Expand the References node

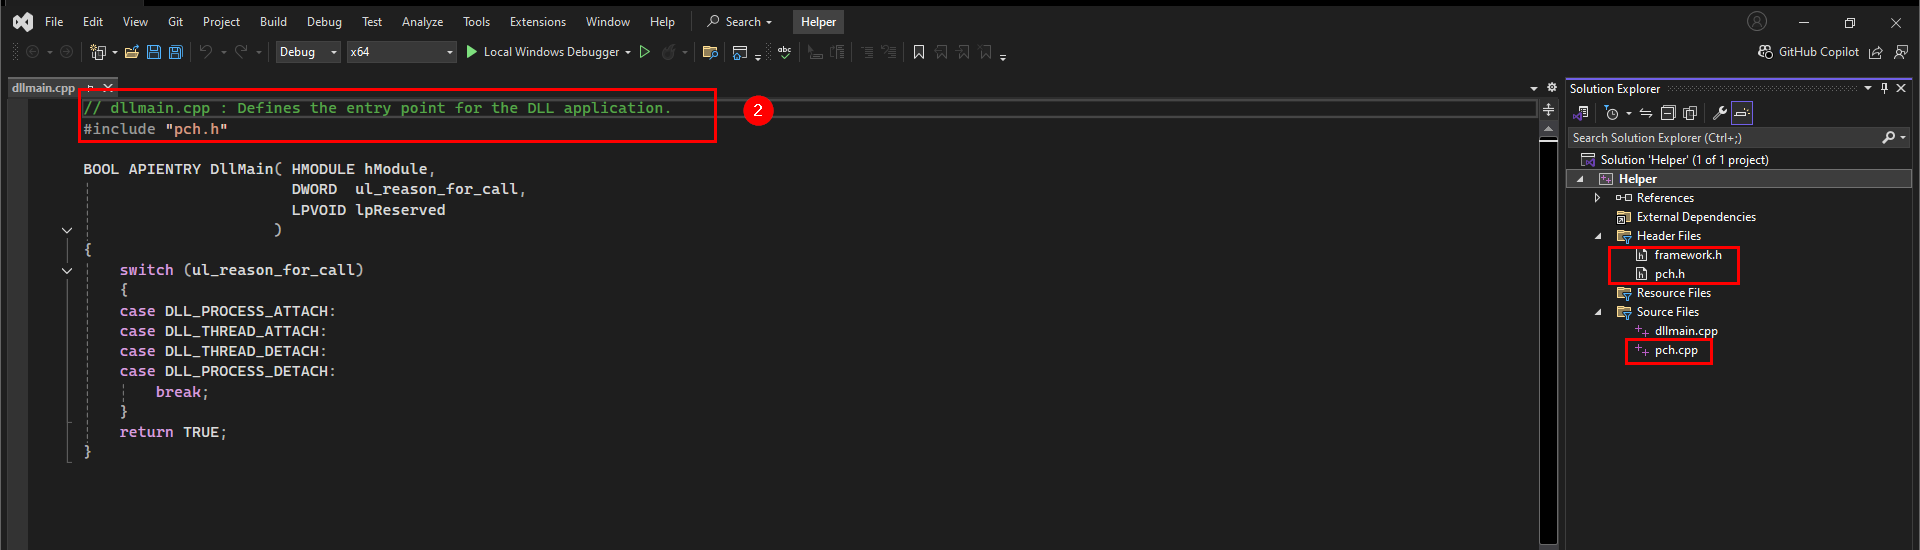(x=1597, y=198)
